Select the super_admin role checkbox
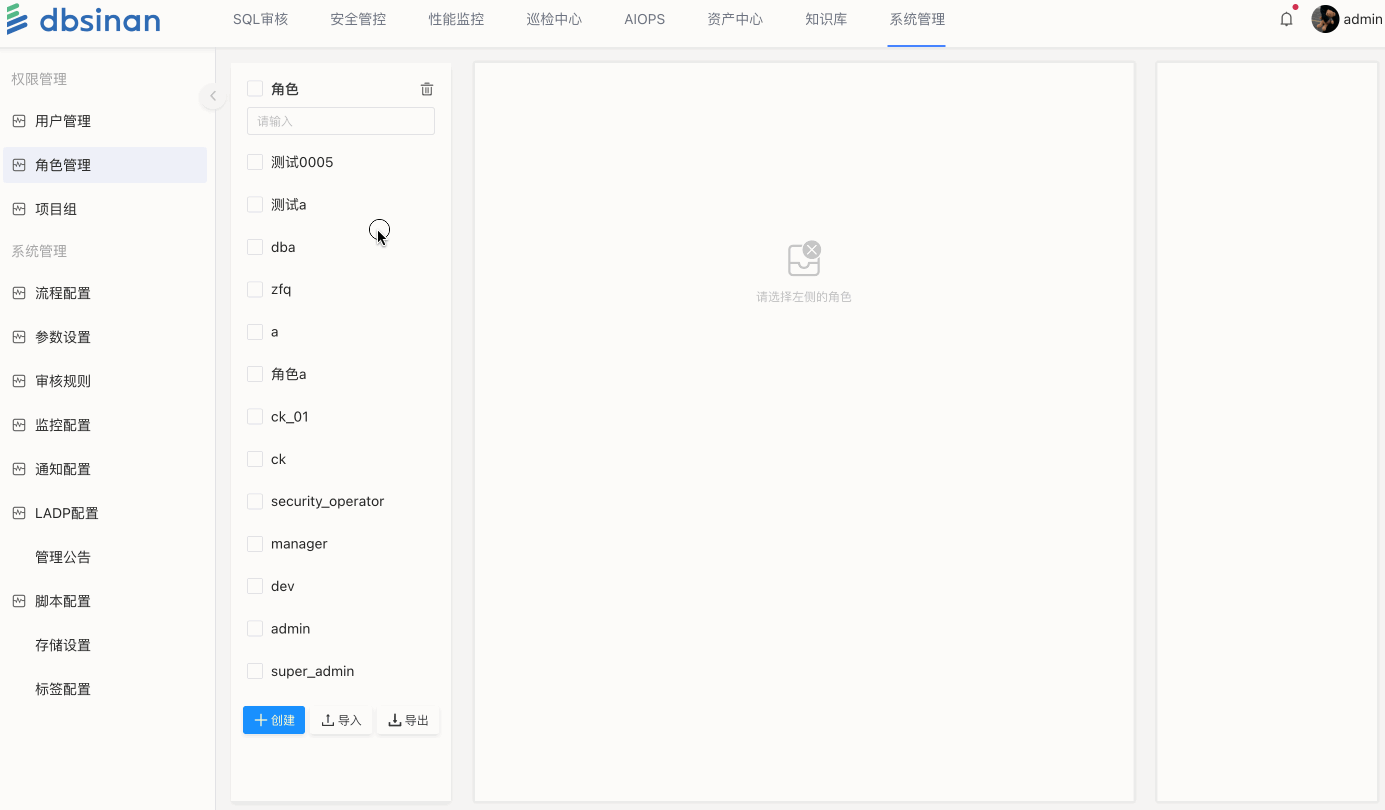1385x810 pixels. [255, 671]
